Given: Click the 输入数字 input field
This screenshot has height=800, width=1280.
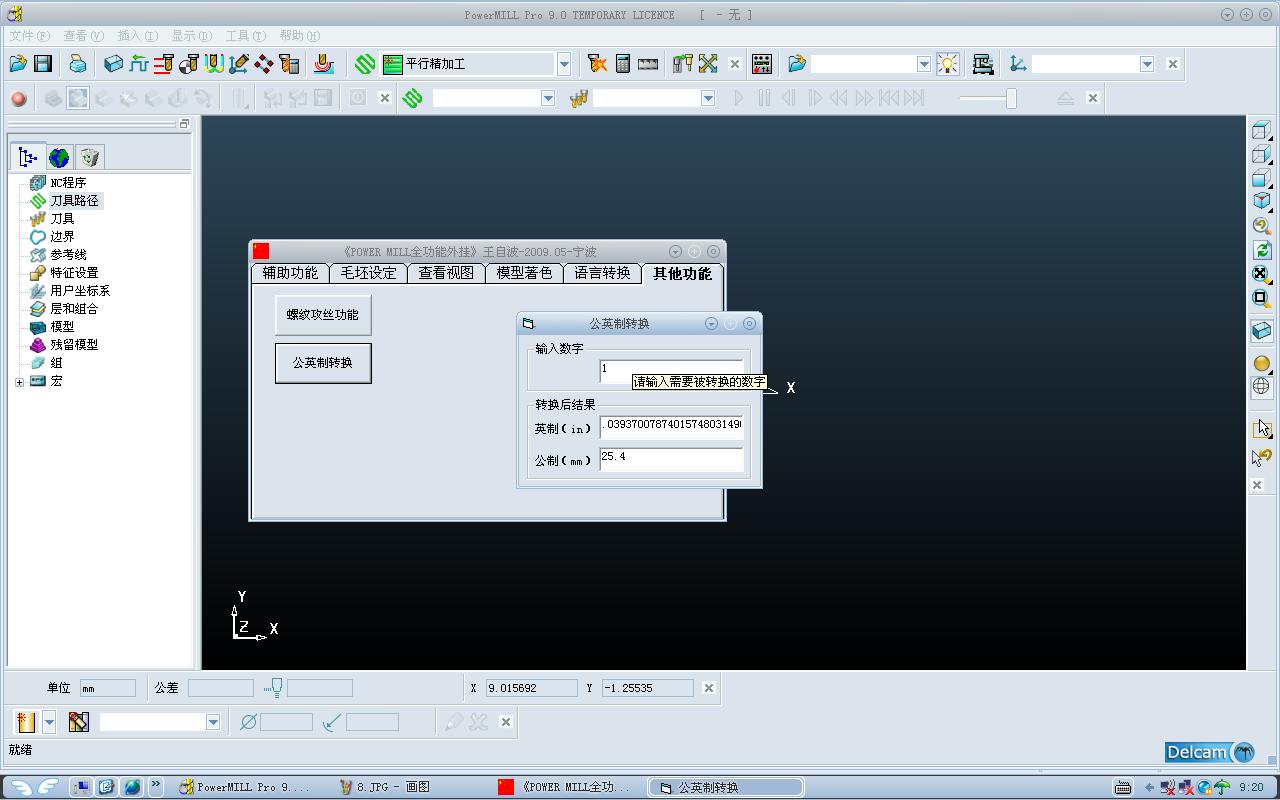Looking at the screenshot, I should [671, 370].
